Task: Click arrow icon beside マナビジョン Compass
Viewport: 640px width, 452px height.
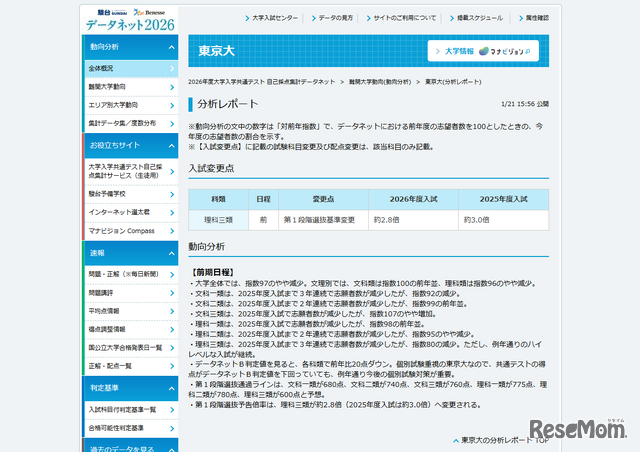Action: click(172, 231)
